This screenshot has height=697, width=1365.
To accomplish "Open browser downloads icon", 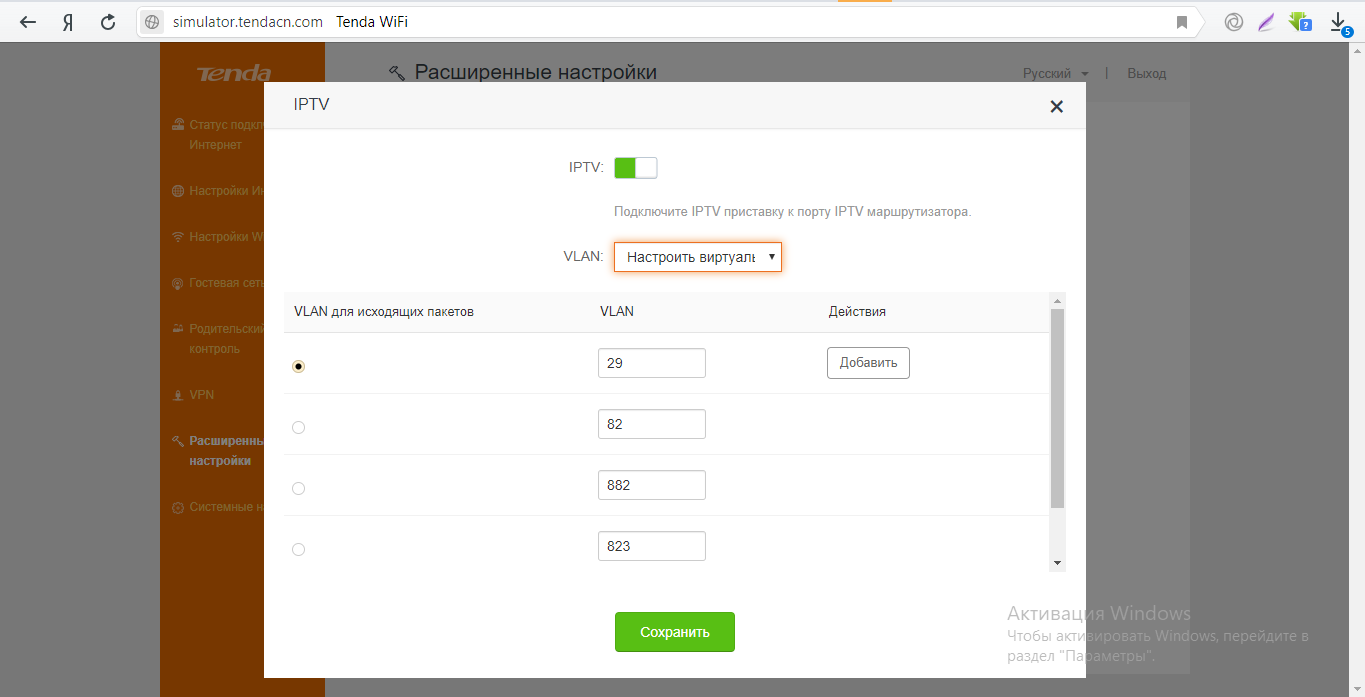I will coord(1339,22).
